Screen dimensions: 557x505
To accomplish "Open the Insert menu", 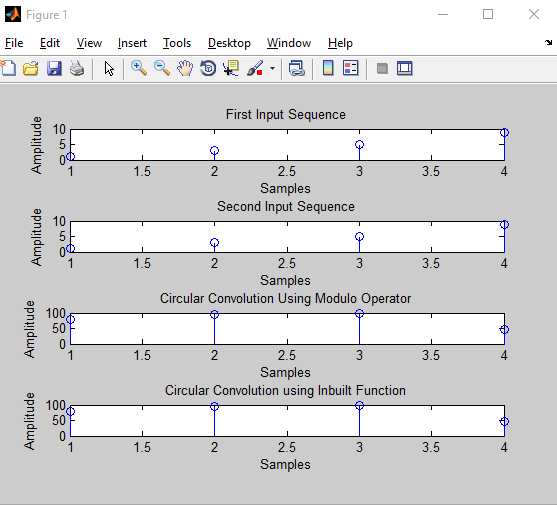I will pos(132,43).
